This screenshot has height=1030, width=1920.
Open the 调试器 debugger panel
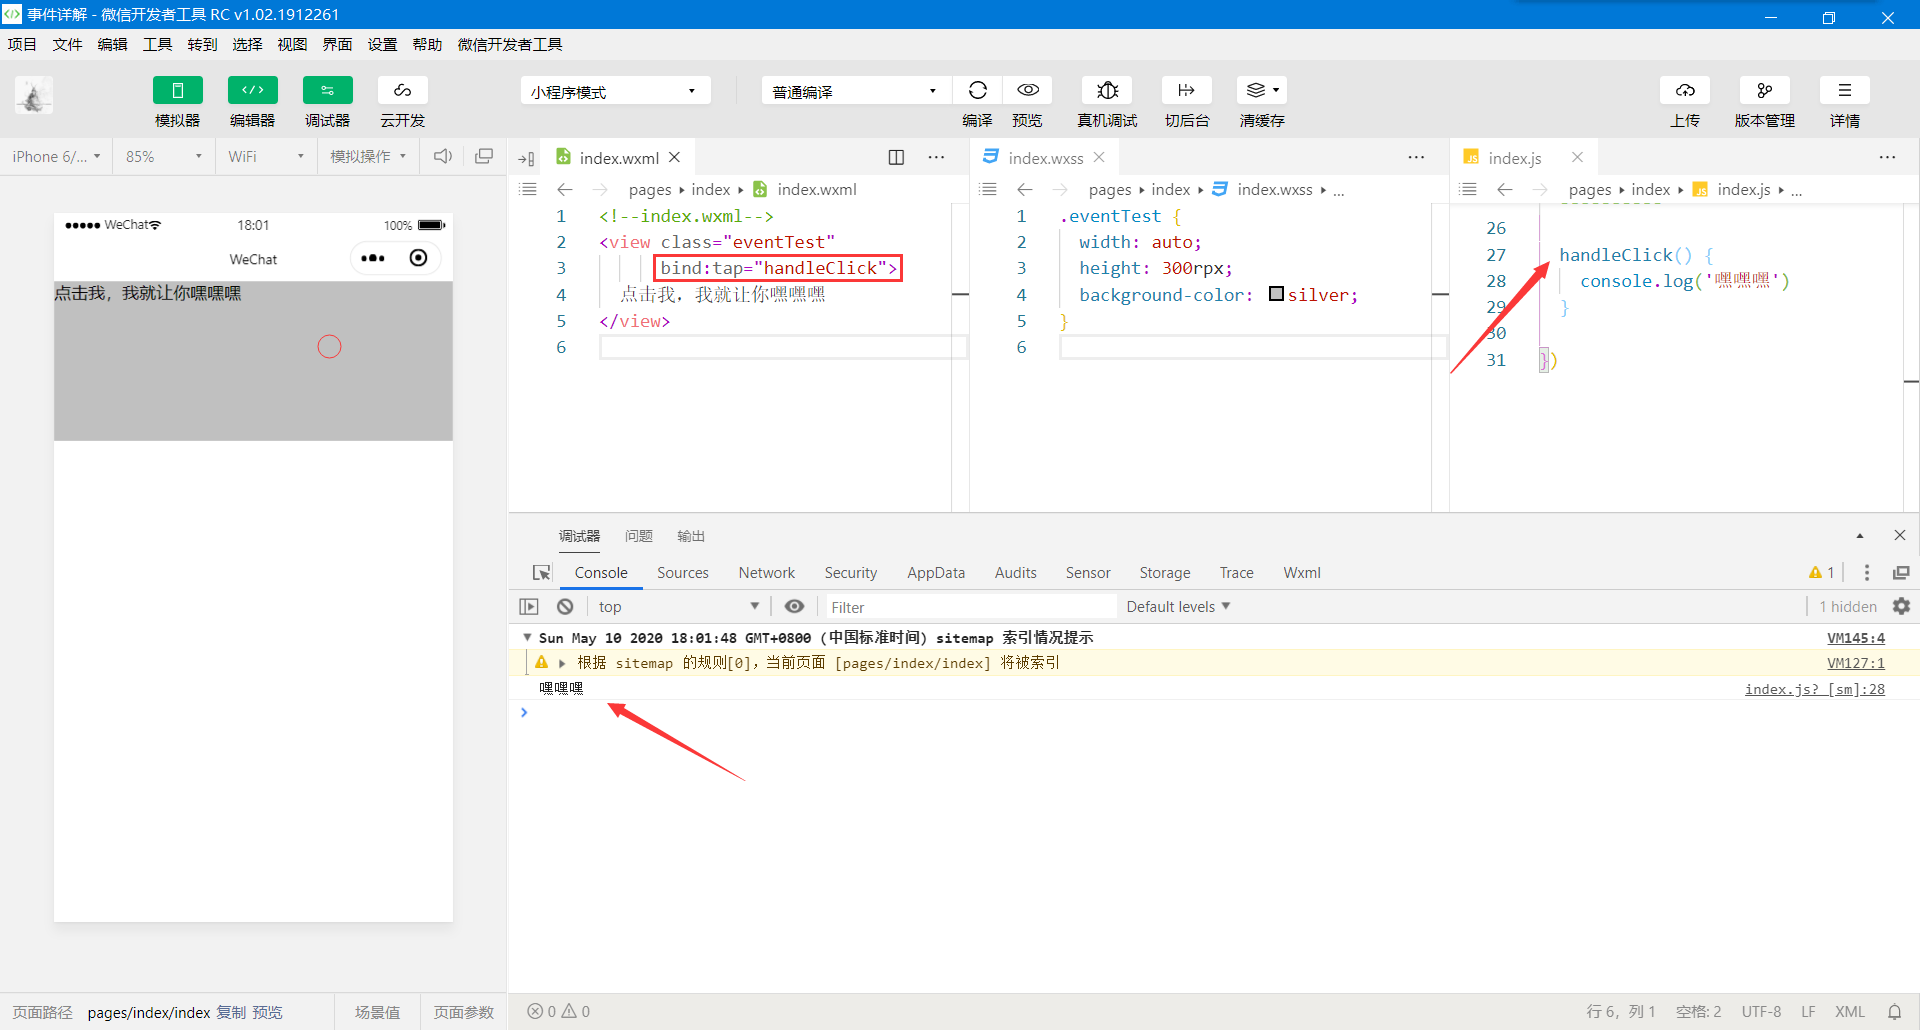(x=327, y=100)
